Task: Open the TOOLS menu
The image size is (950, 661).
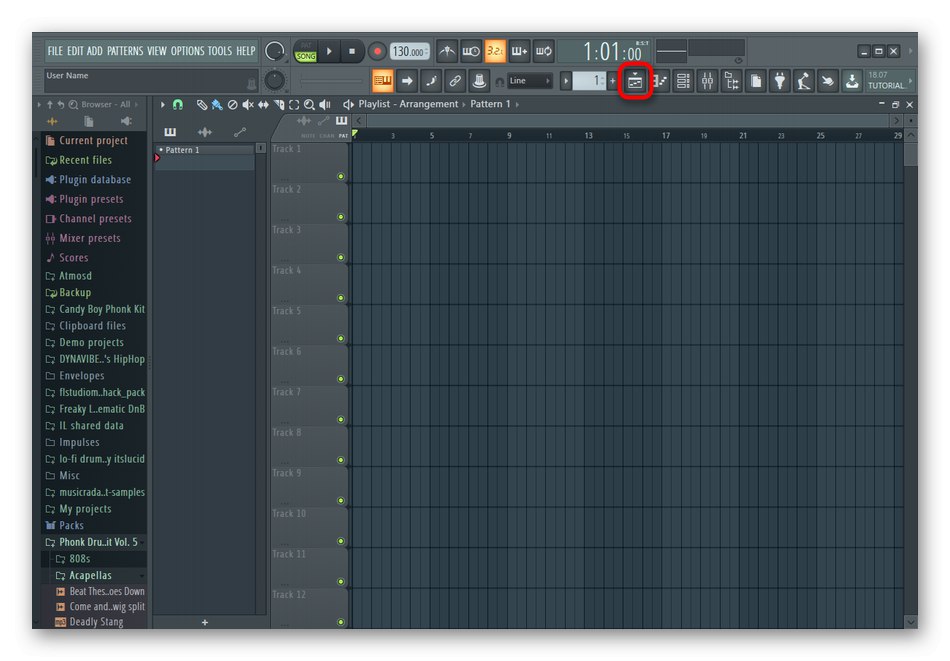Action: (219, 51)
